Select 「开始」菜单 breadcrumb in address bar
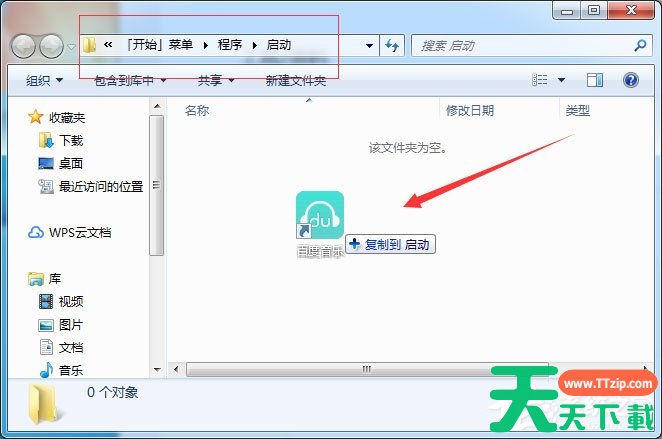Image resolution: width=662 pixels, height=439 pixels. 160,45
